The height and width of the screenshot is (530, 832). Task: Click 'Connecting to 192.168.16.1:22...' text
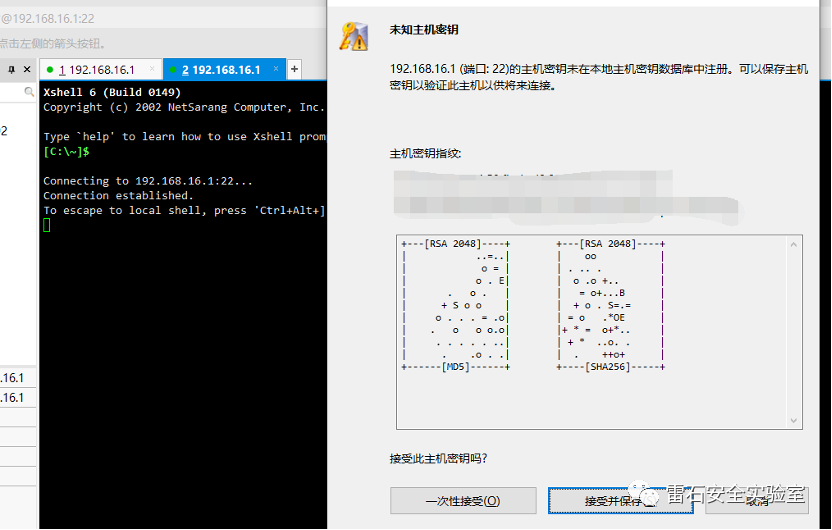click(x=148, y=181)
